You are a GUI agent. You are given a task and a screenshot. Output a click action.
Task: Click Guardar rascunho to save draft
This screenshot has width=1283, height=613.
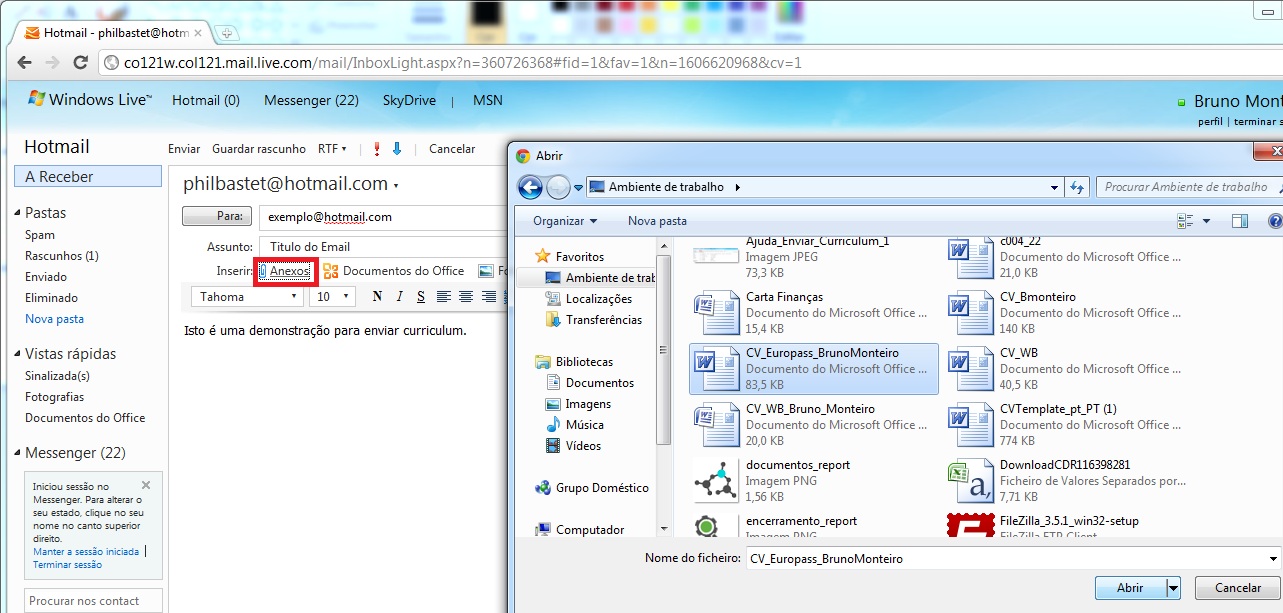pyautogui.click(x=259, y=149)
